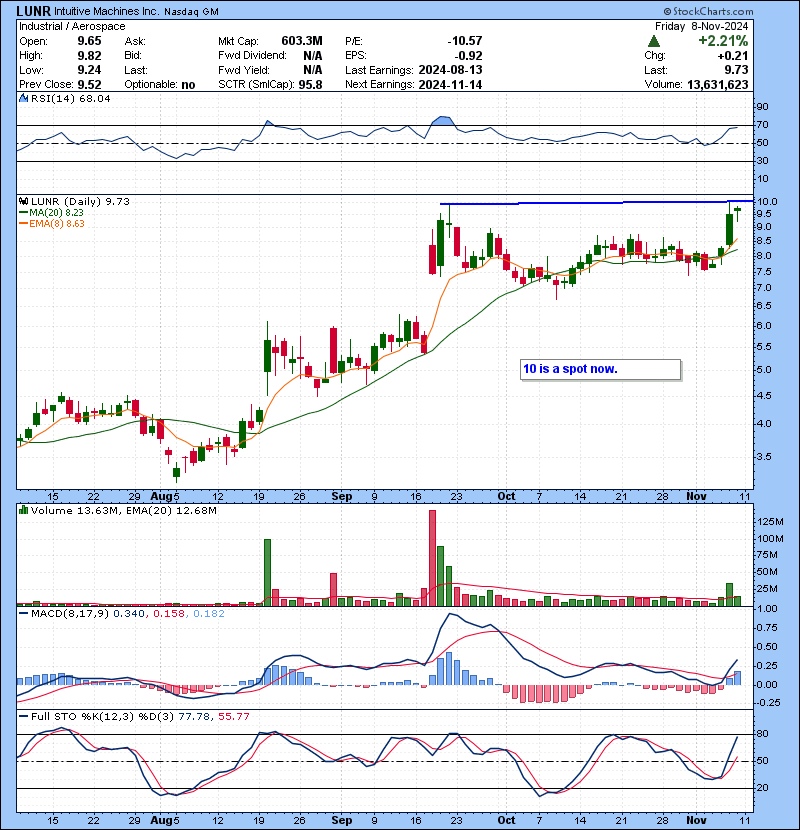Viewport: 800px width, 830px height.
Task: Click the 10.0 price axis label
Action: point(767,201)
